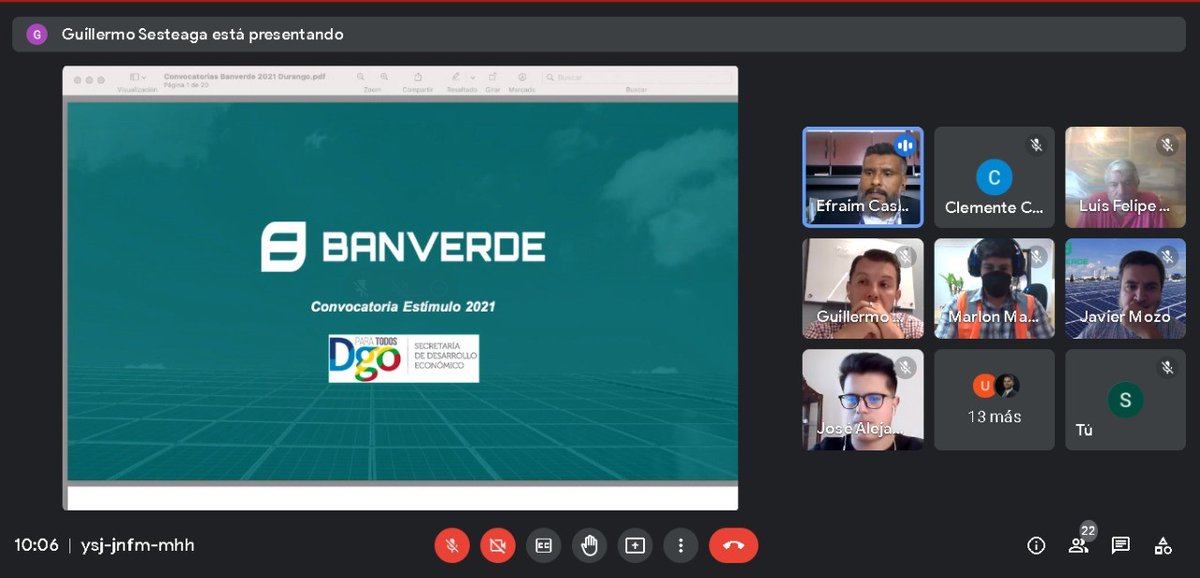Click the speaking indicator on Efraím's tile

pyautogui.click(x=905, y=146)
